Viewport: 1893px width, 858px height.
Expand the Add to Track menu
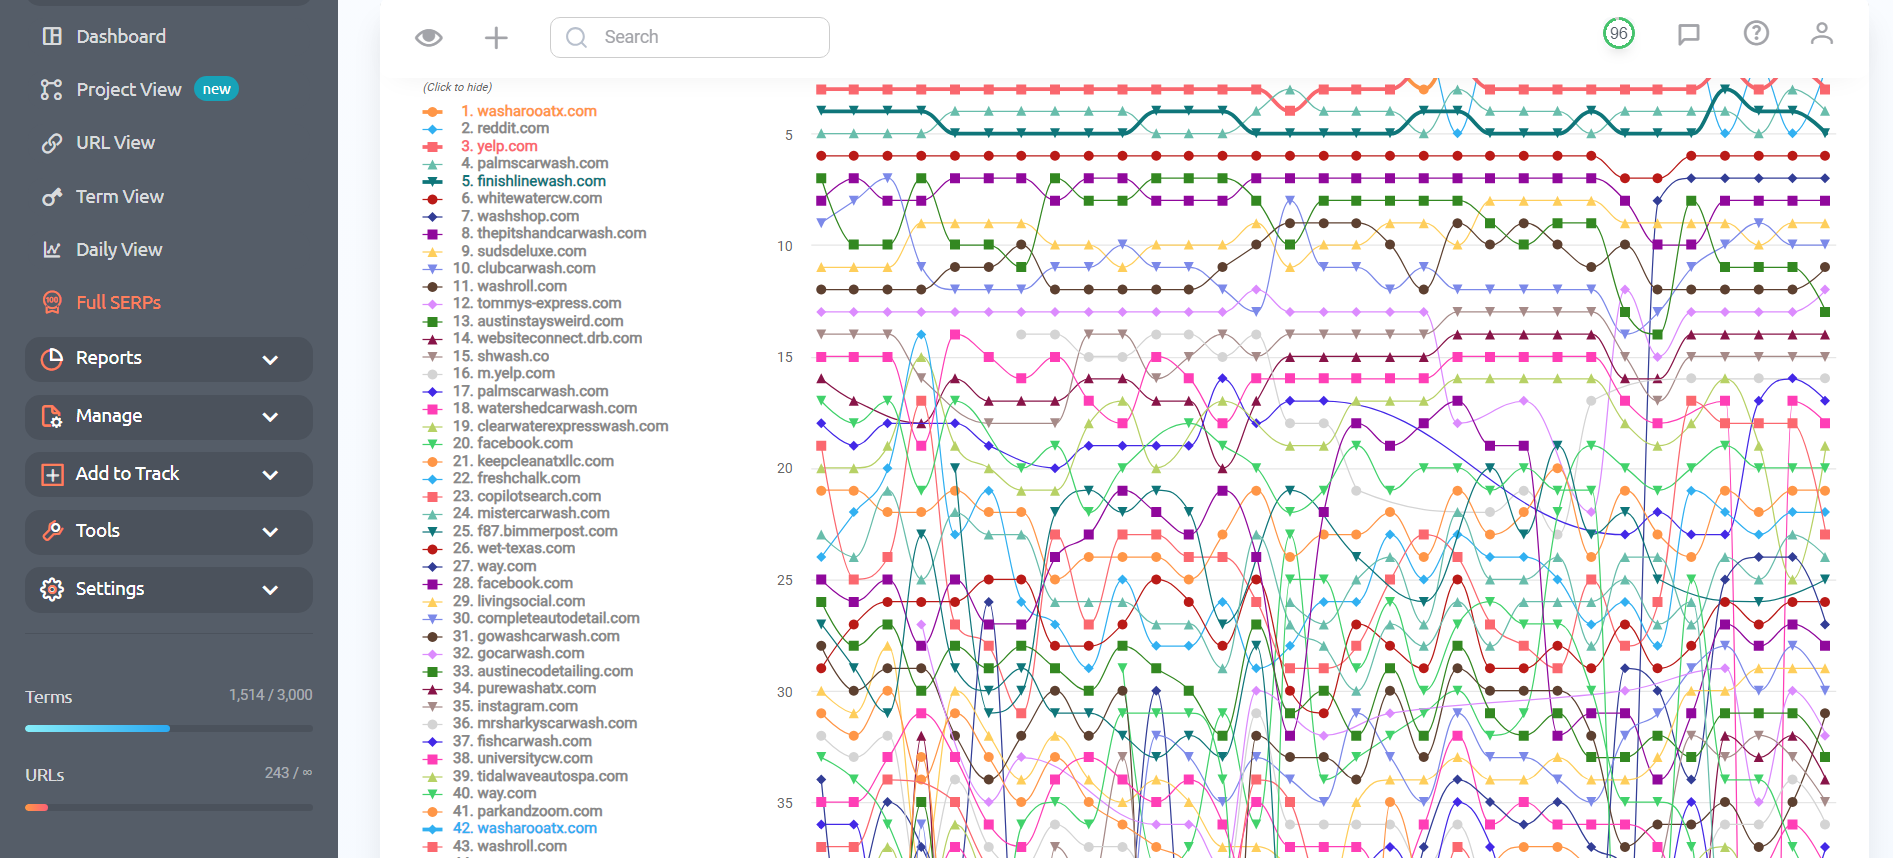click(x=169, y=474)
